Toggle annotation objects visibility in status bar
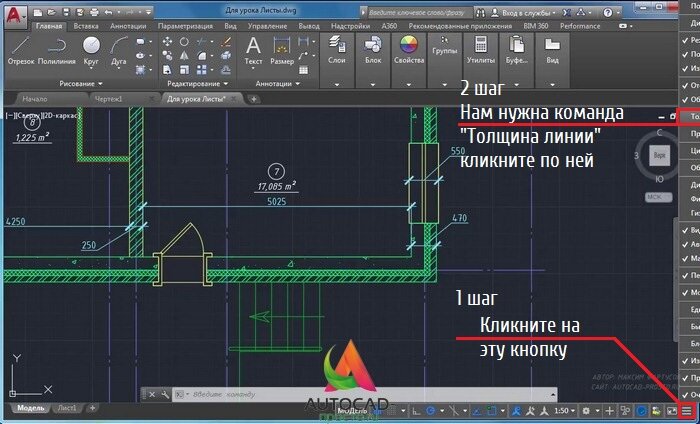The height and width of the screenshot is (424, 700). click(516, 411)
